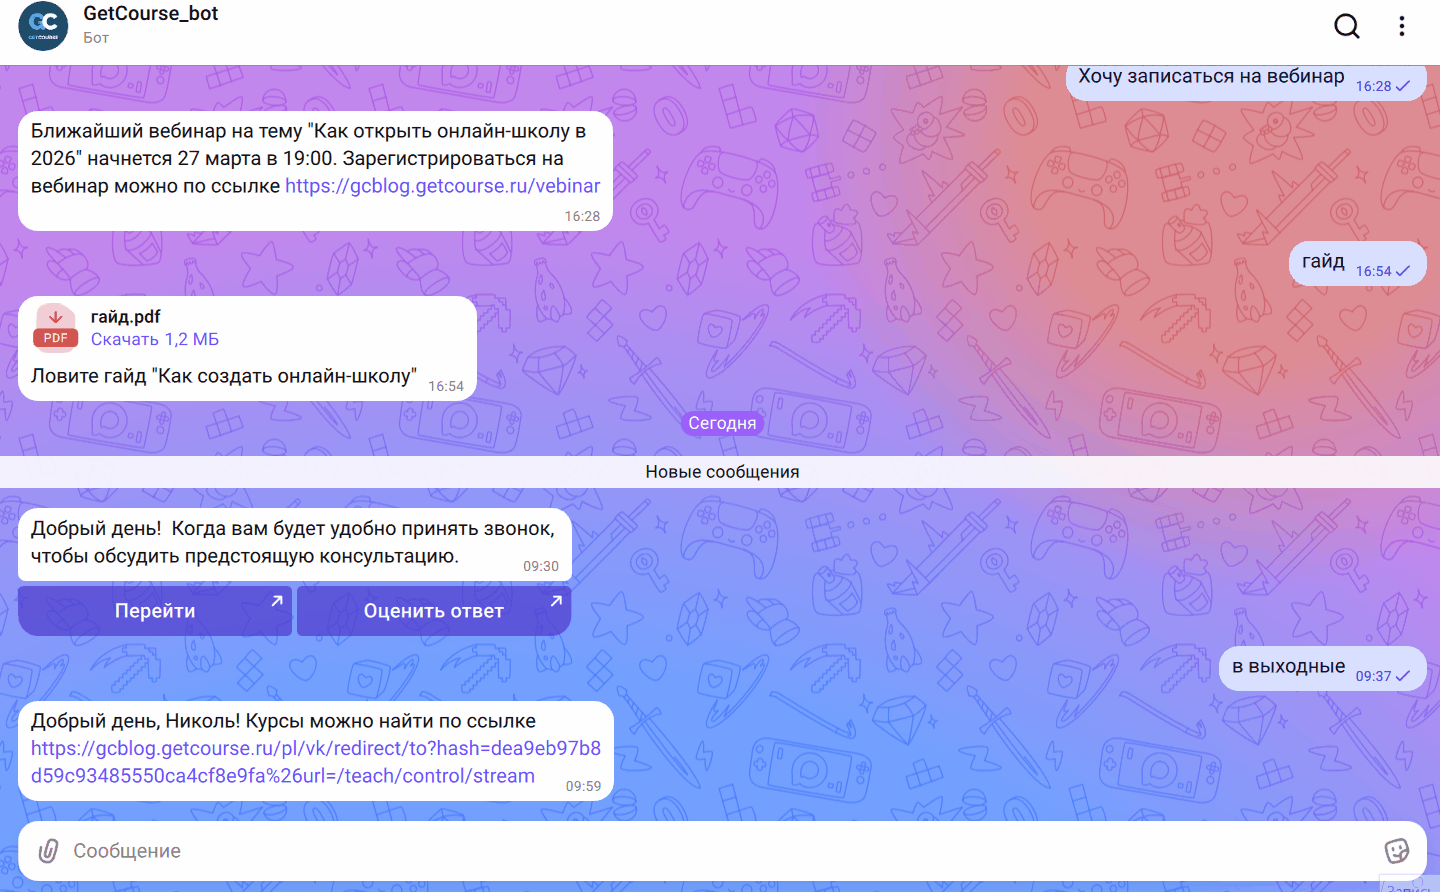Click the Скачать 1,2 МБ download link

pos(155,340)
